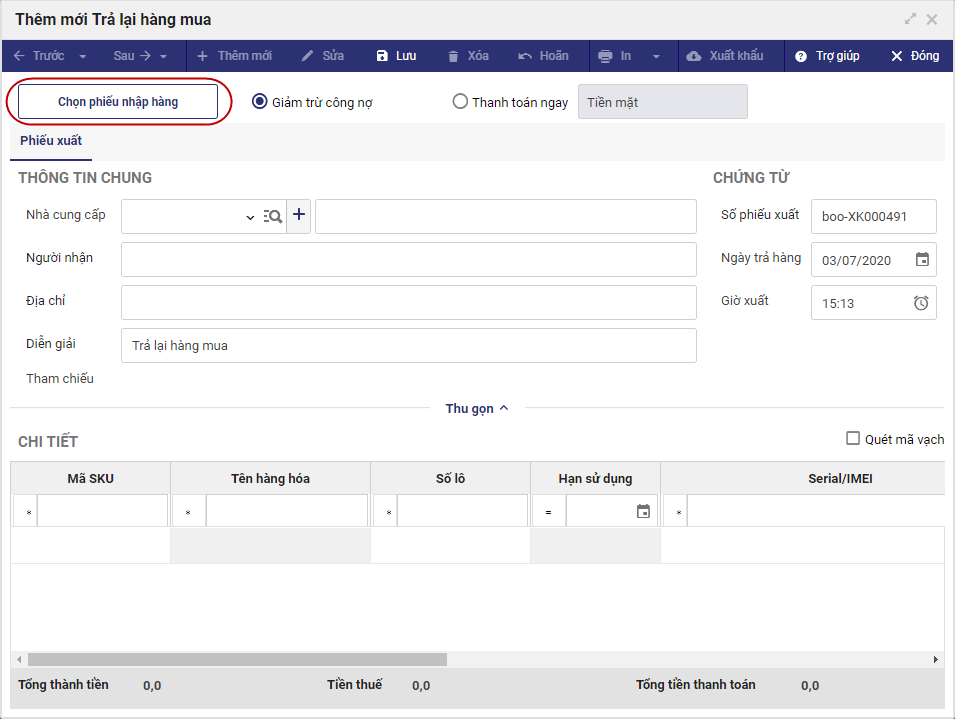This screenshot has height=719, width=955.
Task: Click the Địa chỉ input field
Action: coord(409,303)
